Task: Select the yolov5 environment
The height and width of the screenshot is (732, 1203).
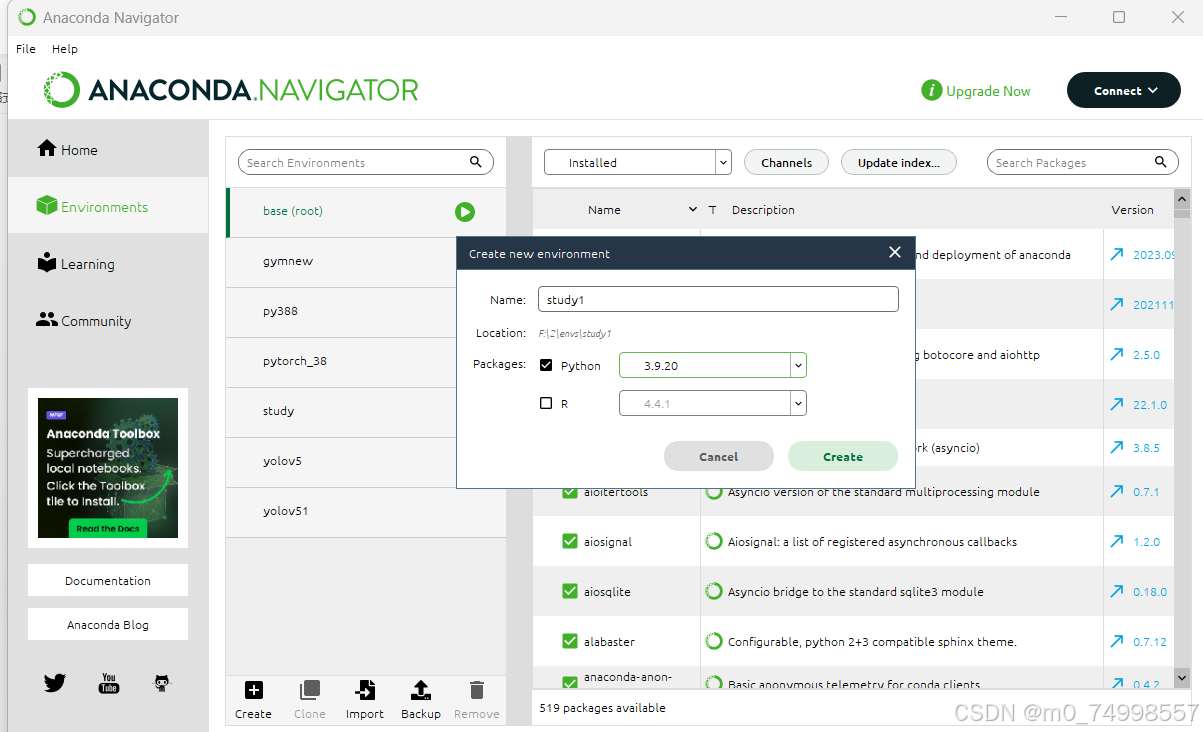Action: (x=366, y=461)
